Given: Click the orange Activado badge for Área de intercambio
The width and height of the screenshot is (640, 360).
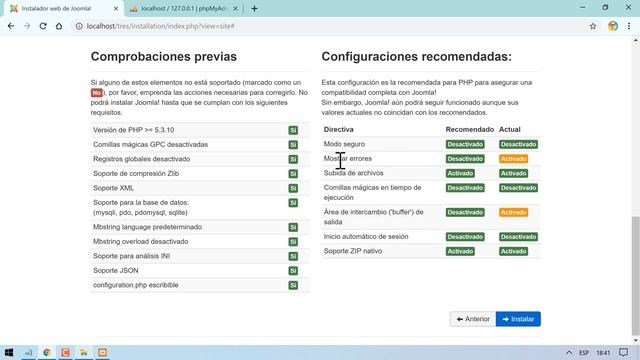Looking at the screenshot, I should coord(513,212).
